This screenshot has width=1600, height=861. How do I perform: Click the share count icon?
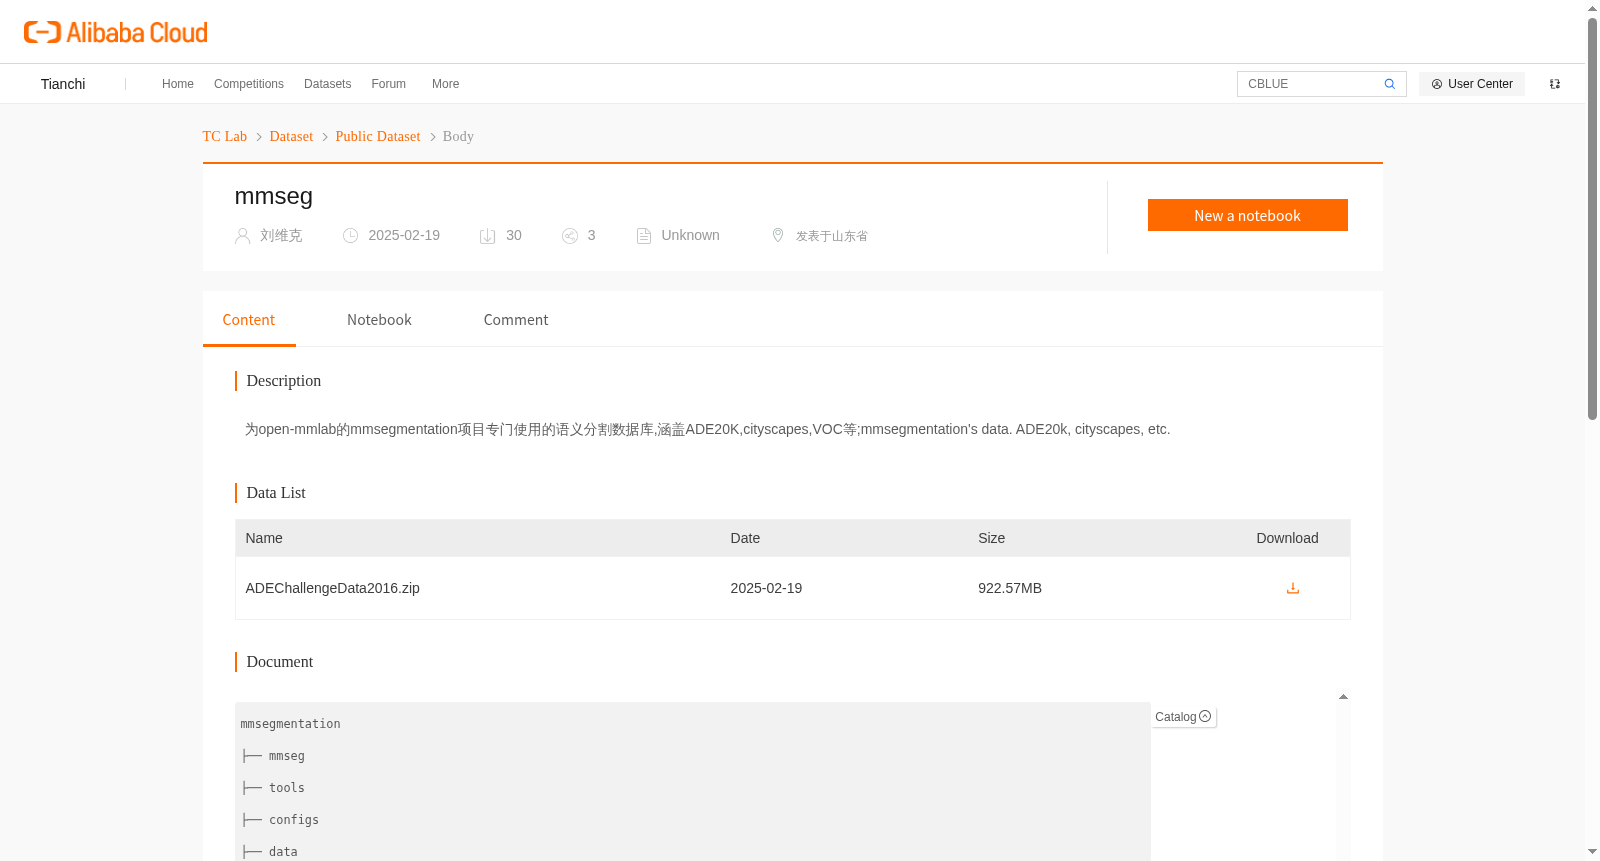click(x=570, y=236)
